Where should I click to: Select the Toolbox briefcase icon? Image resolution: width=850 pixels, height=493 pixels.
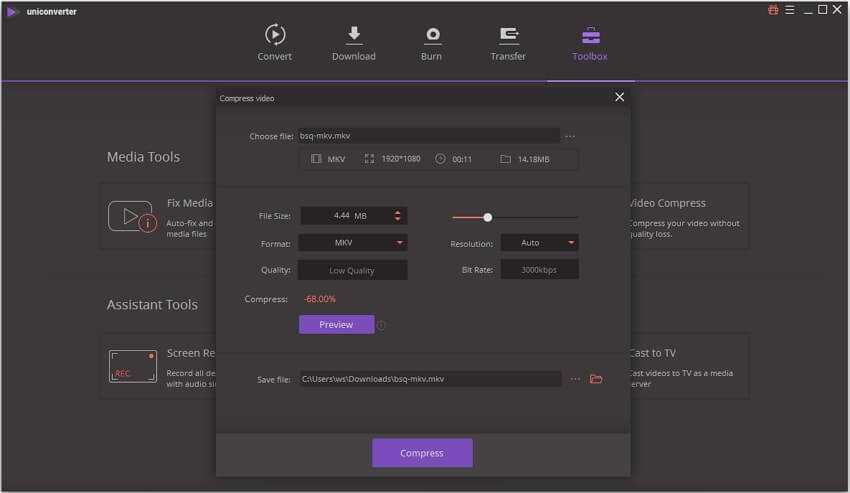[x=590, y=36]
